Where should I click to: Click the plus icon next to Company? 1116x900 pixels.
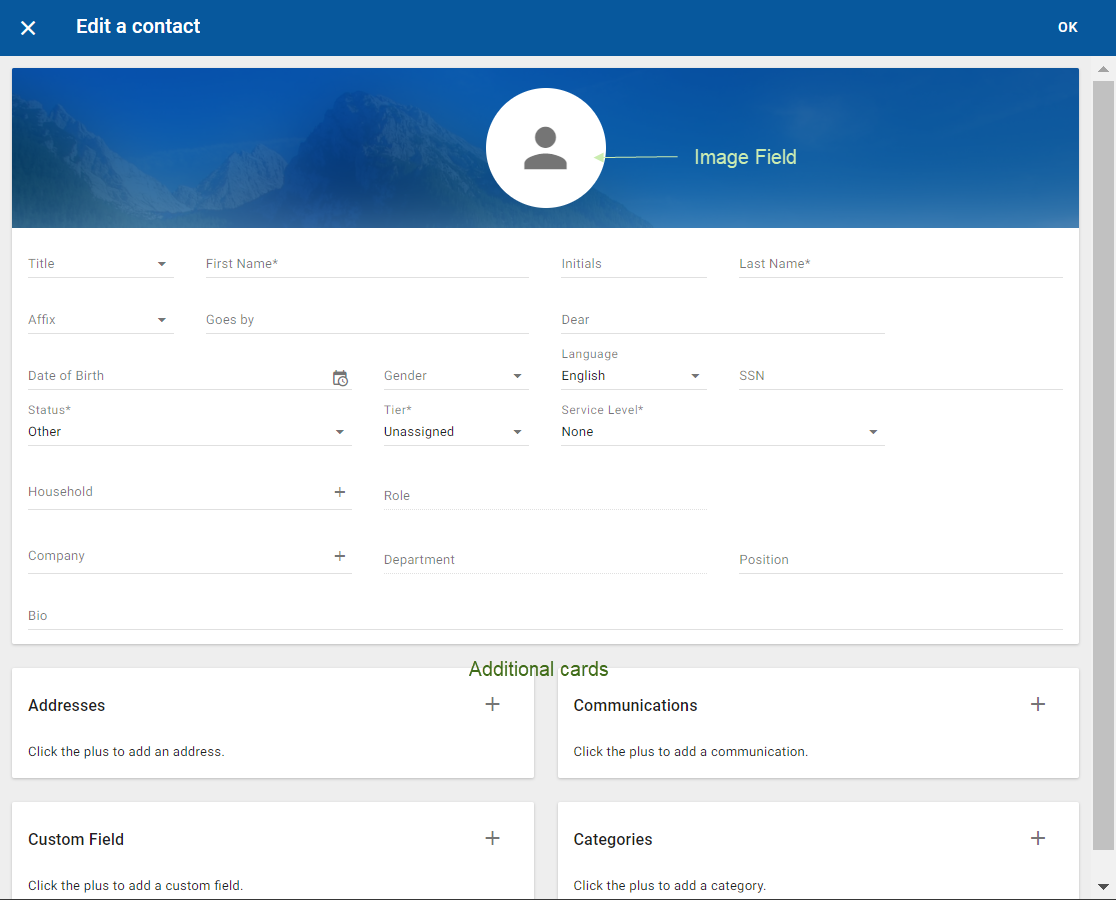[340, 556]
